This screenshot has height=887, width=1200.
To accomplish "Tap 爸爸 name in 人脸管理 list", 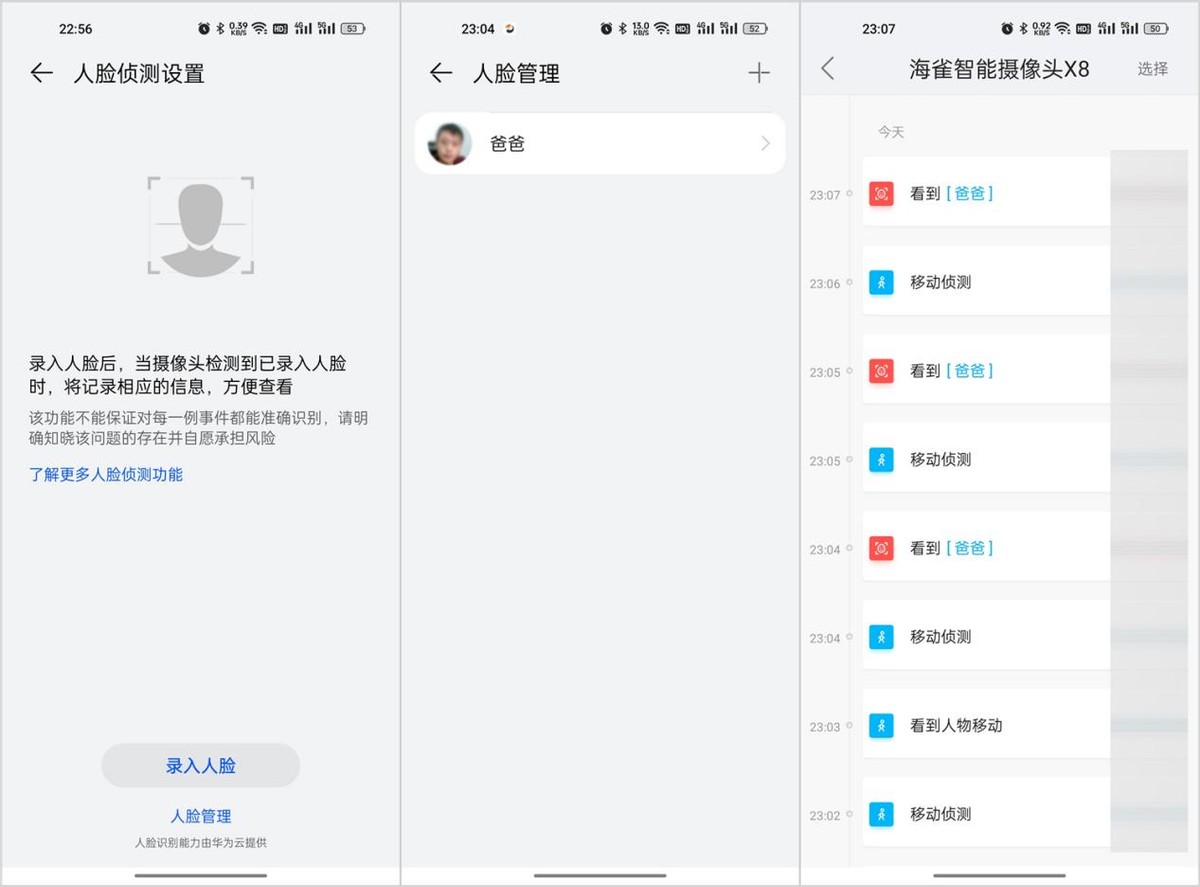I will pyautogui.click(x=507, y=144).
